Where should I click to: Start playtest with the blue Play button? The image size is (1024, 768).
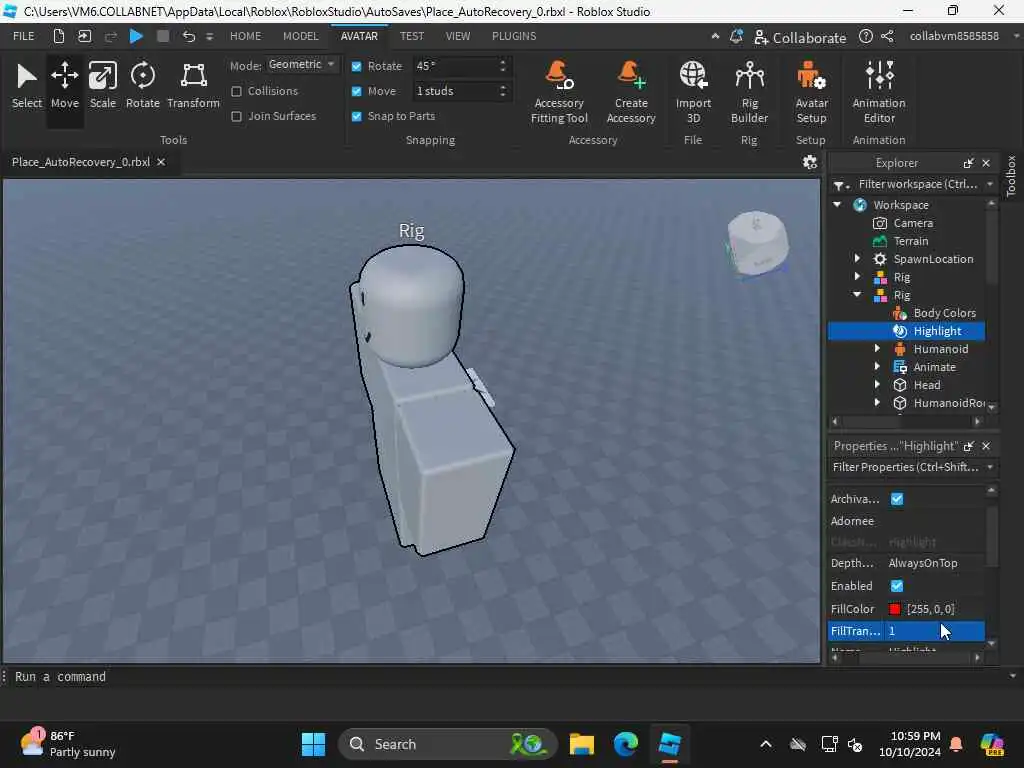[x=136, y=36]
